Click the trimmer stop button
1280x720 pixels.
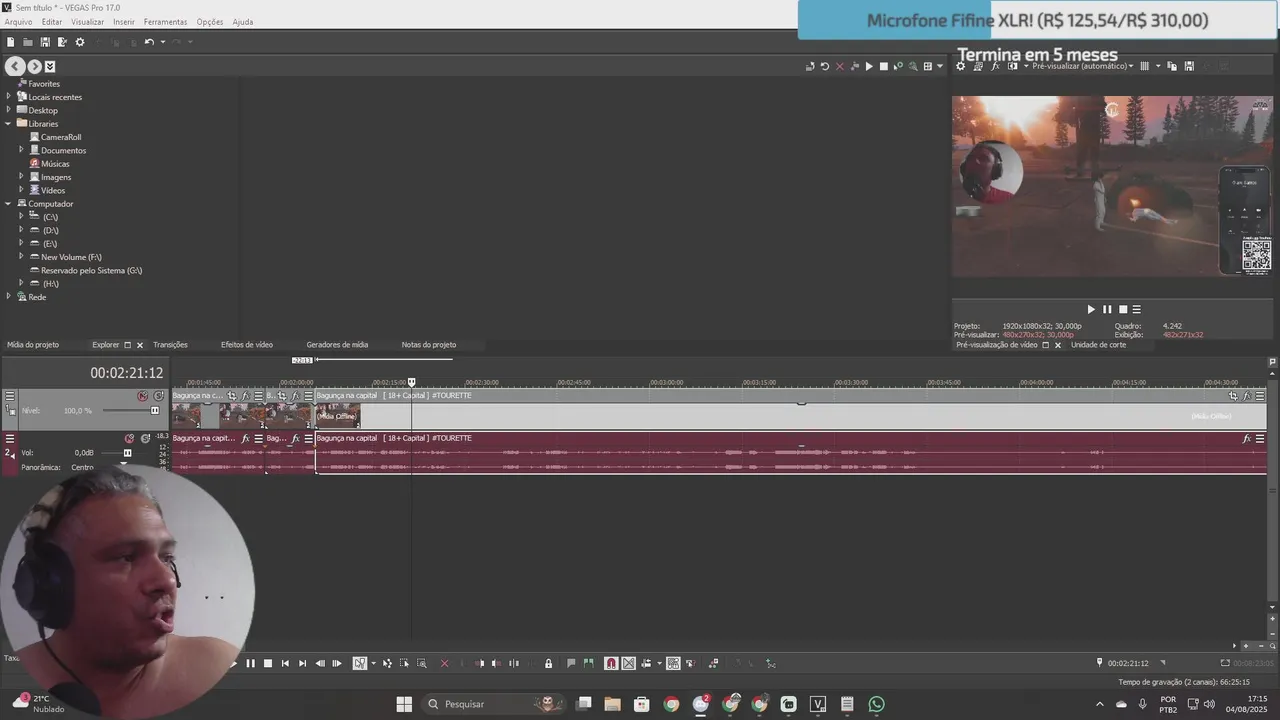(x=883, y=67)
